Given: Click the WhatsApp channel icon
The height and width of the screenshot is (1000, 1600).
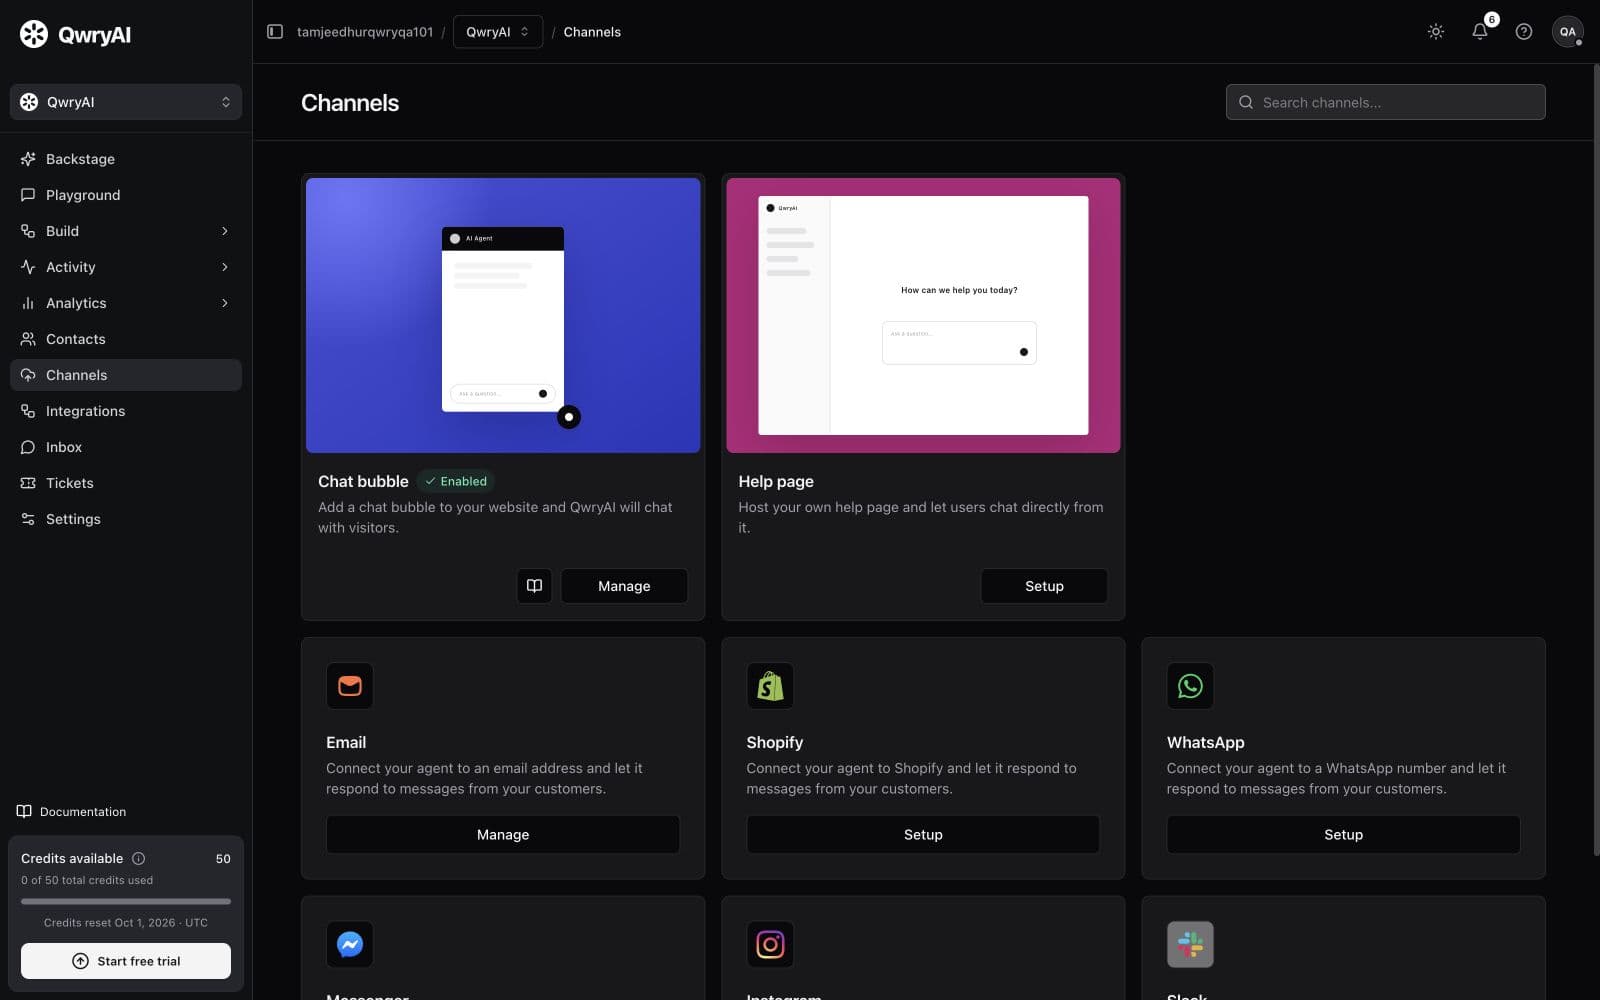Looking at the screenshot, I should coord(1190,686).
